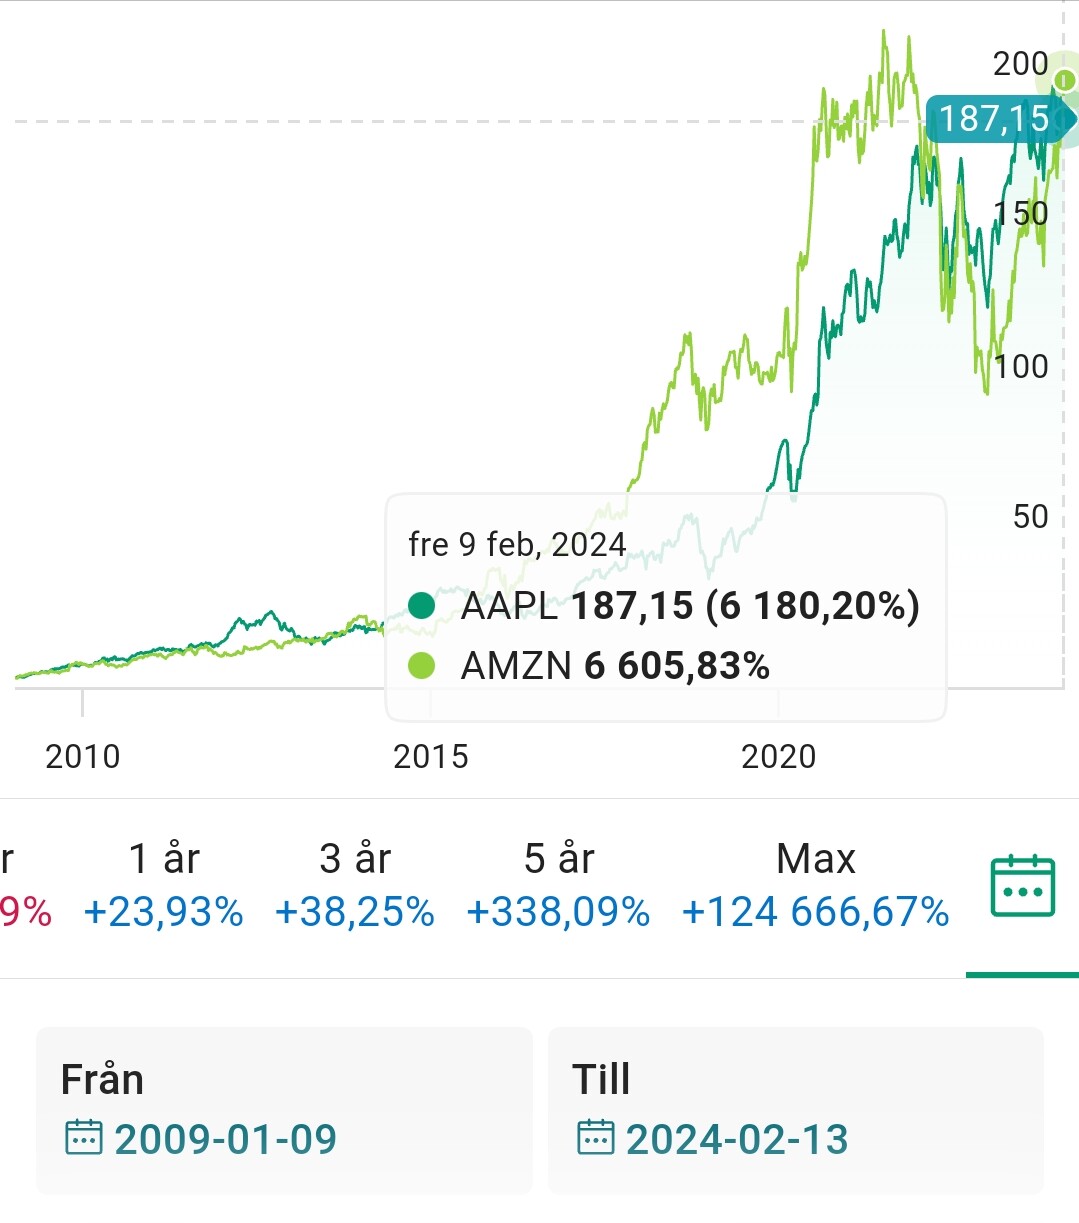1079x1223 pixels.
Task: Open the Till date 2024-02-13 field
Action: [x=795, y=1111]
